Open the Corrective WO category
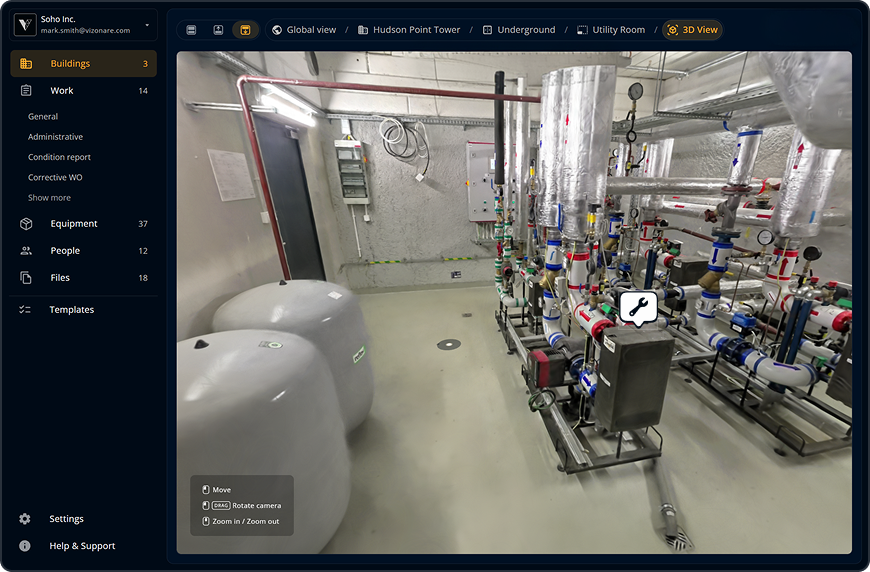This screenshot has width=870, height=572. tap(55, 178)
